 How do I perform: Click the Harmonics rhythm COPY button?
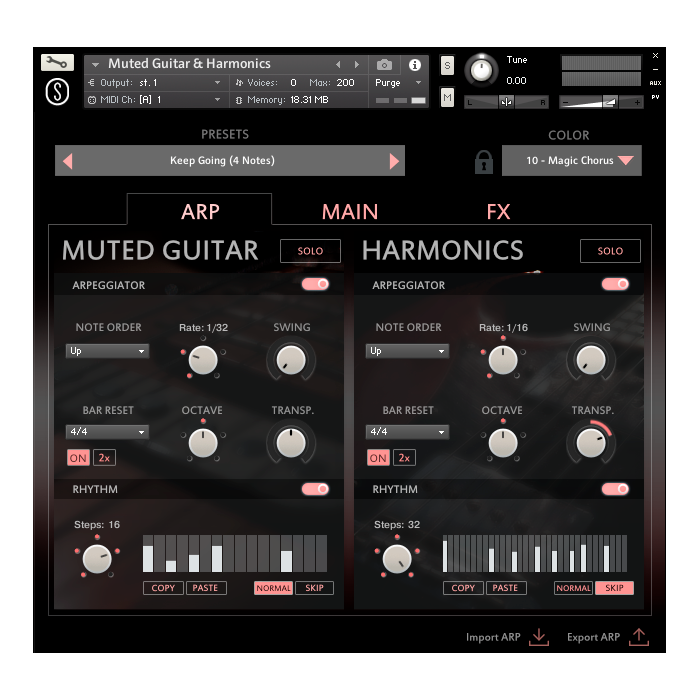(463, 588)
